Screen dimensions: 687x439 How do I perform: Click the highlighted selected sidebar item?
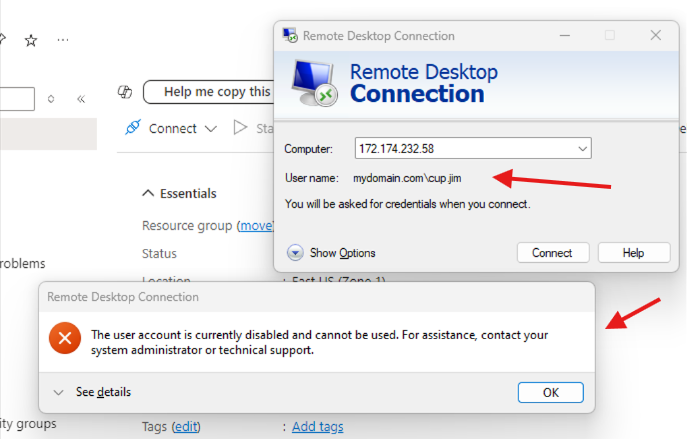pos(48,134)
